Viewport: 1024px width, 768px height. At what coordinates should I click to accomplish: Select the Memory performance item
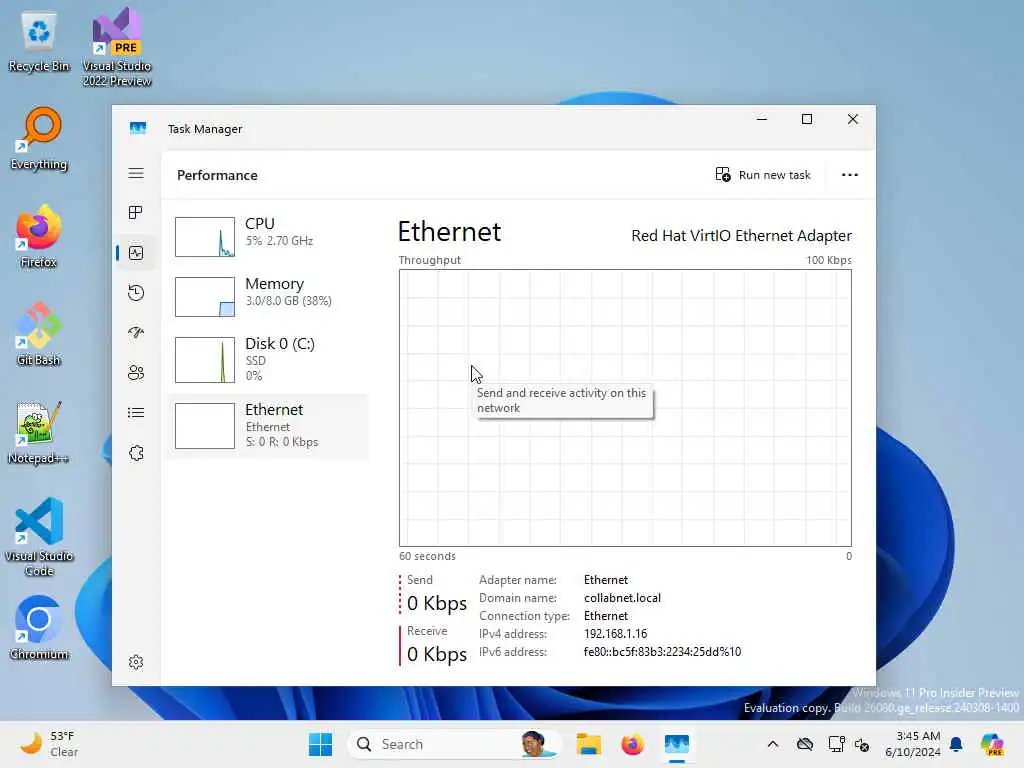(268, 296)
